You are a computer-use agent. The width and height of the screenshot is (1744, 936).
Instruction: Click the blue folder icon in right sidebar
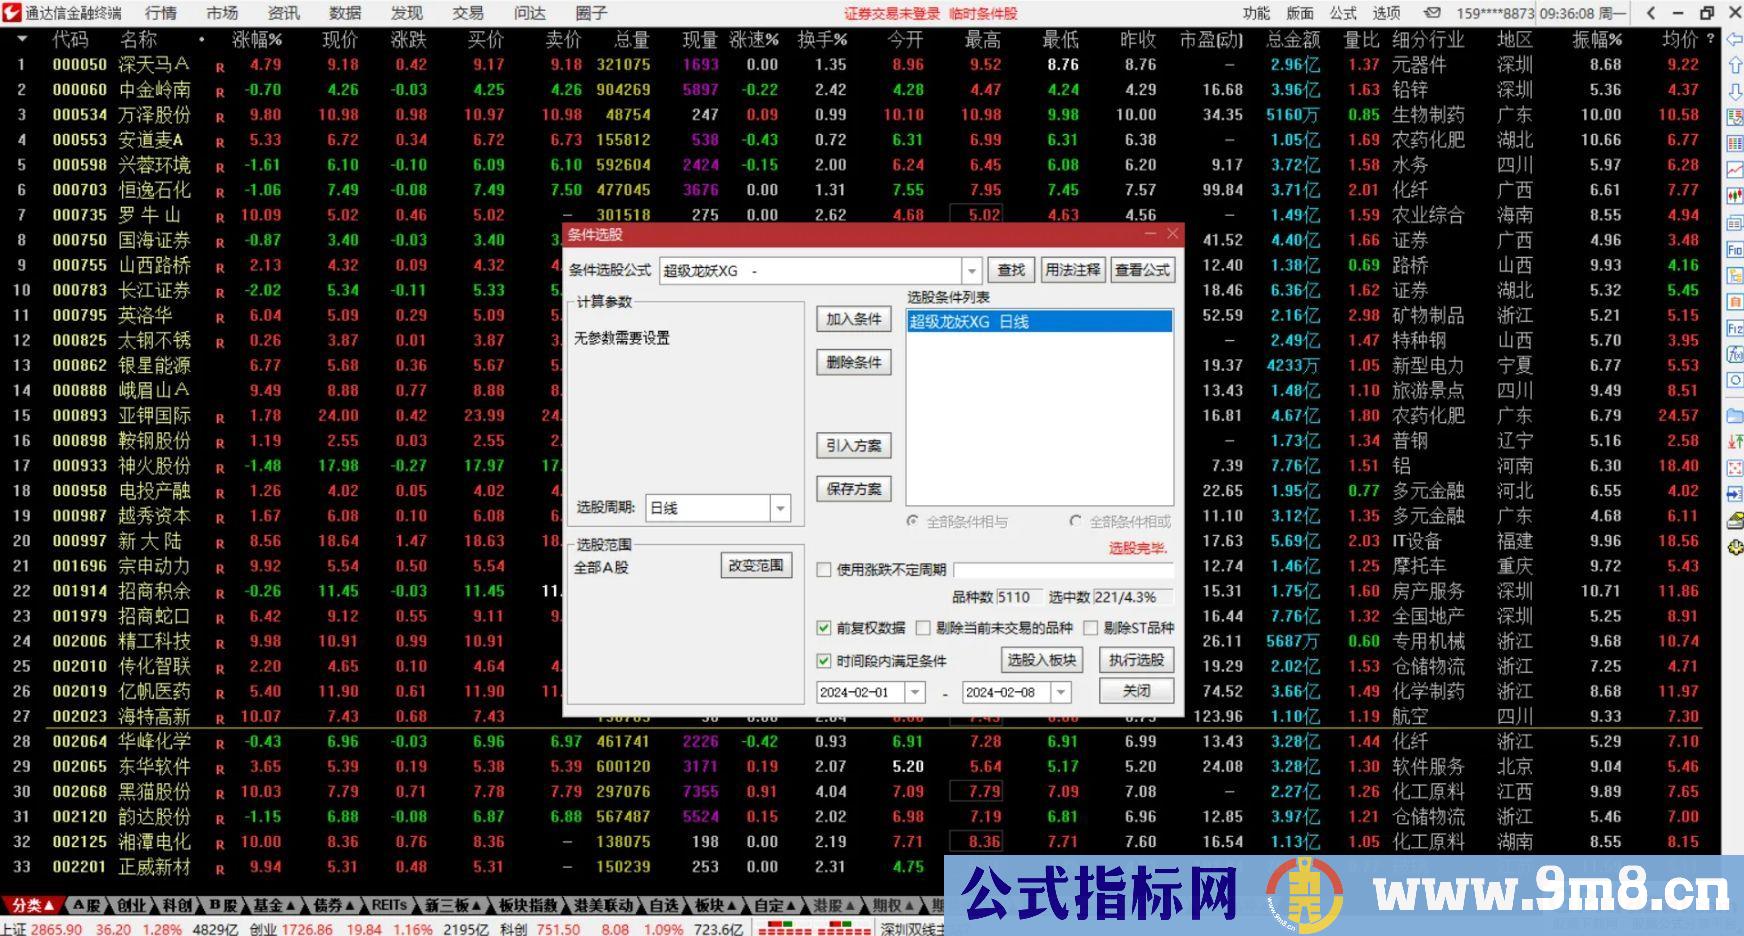click(1735, 416)
